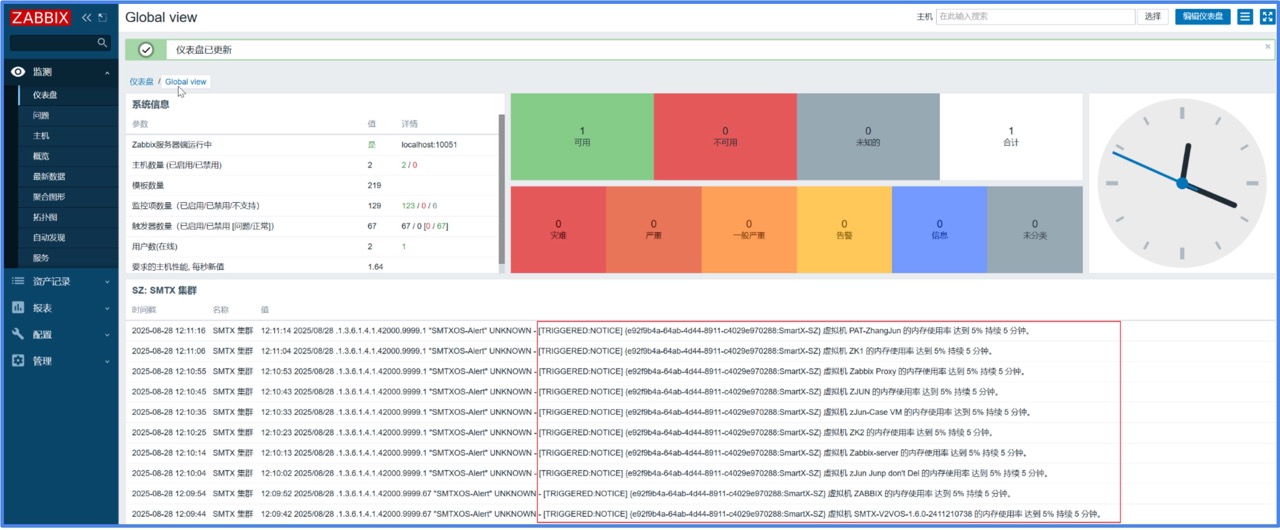Click the Zabbix logo

pyautogui.click(x=41, y=17)
